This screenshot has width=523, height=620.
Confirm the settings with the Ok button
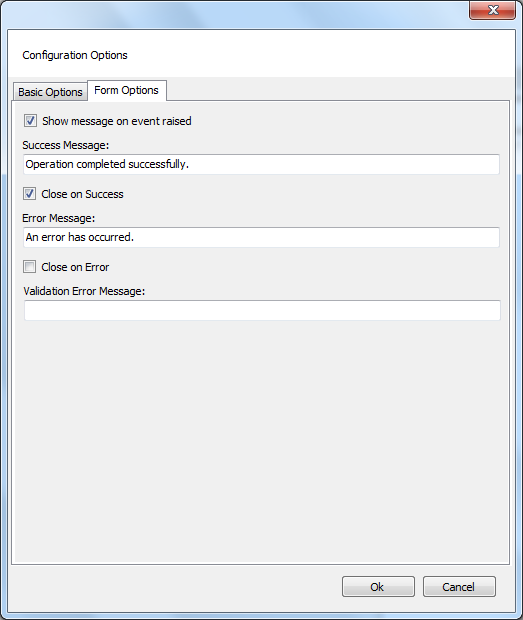click(378, 586)
